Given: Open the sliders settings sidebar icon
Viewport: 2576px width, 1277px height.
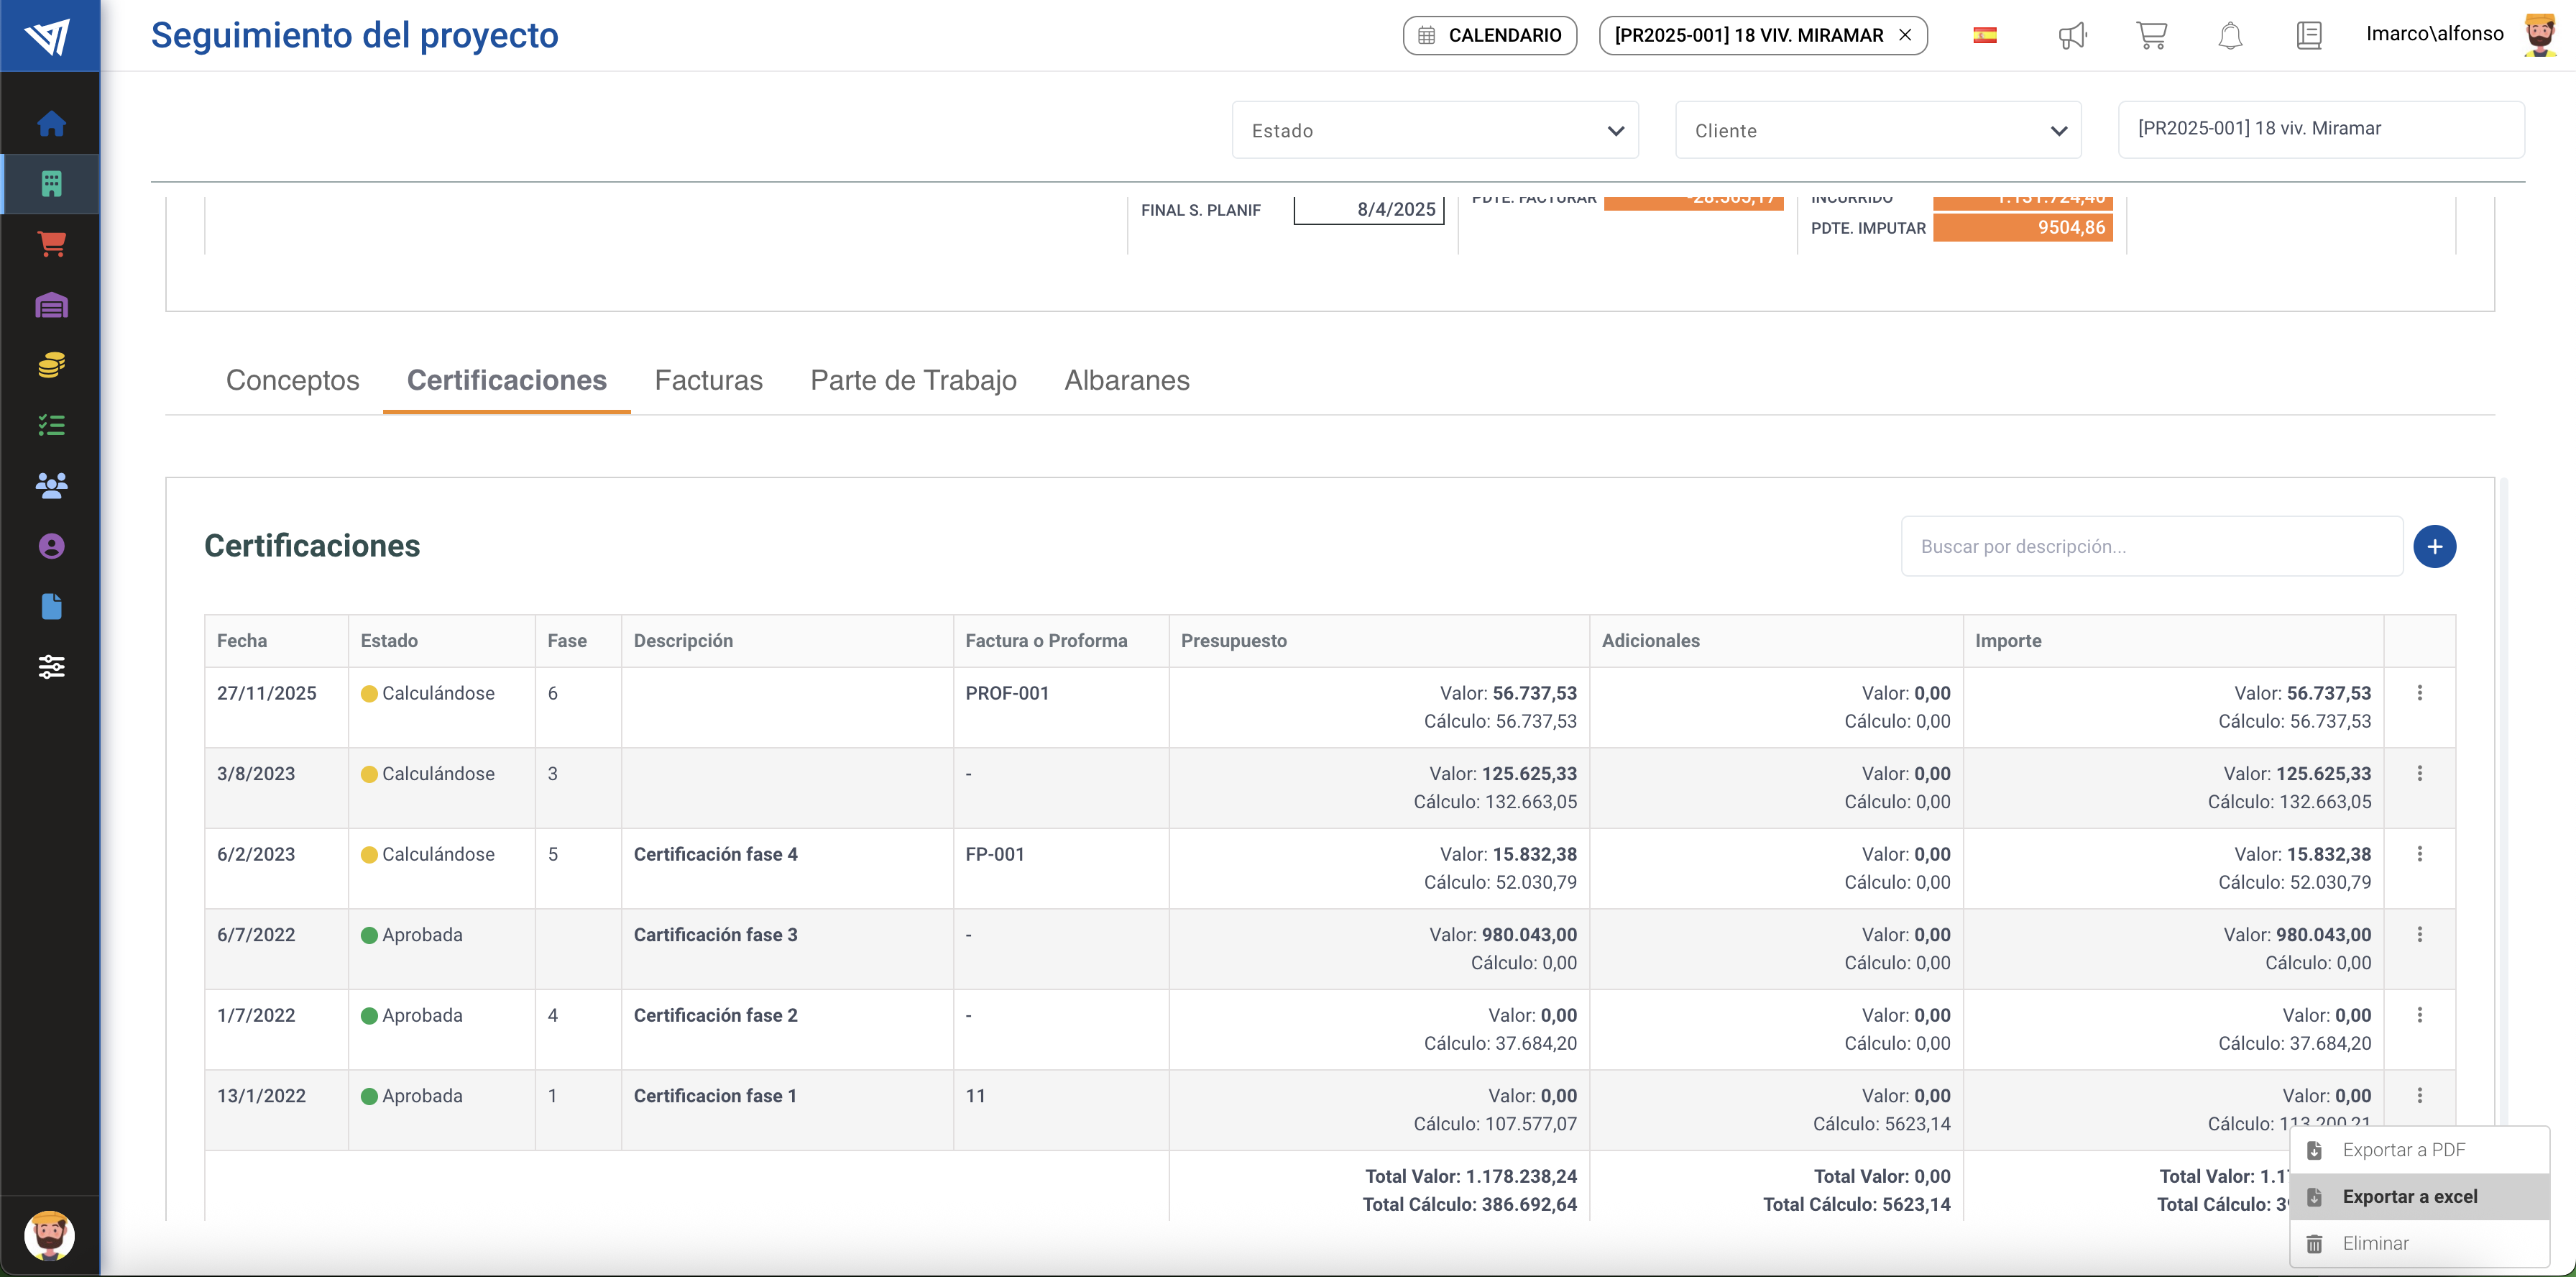Looking at the screenshot, I should pos(51,667).
